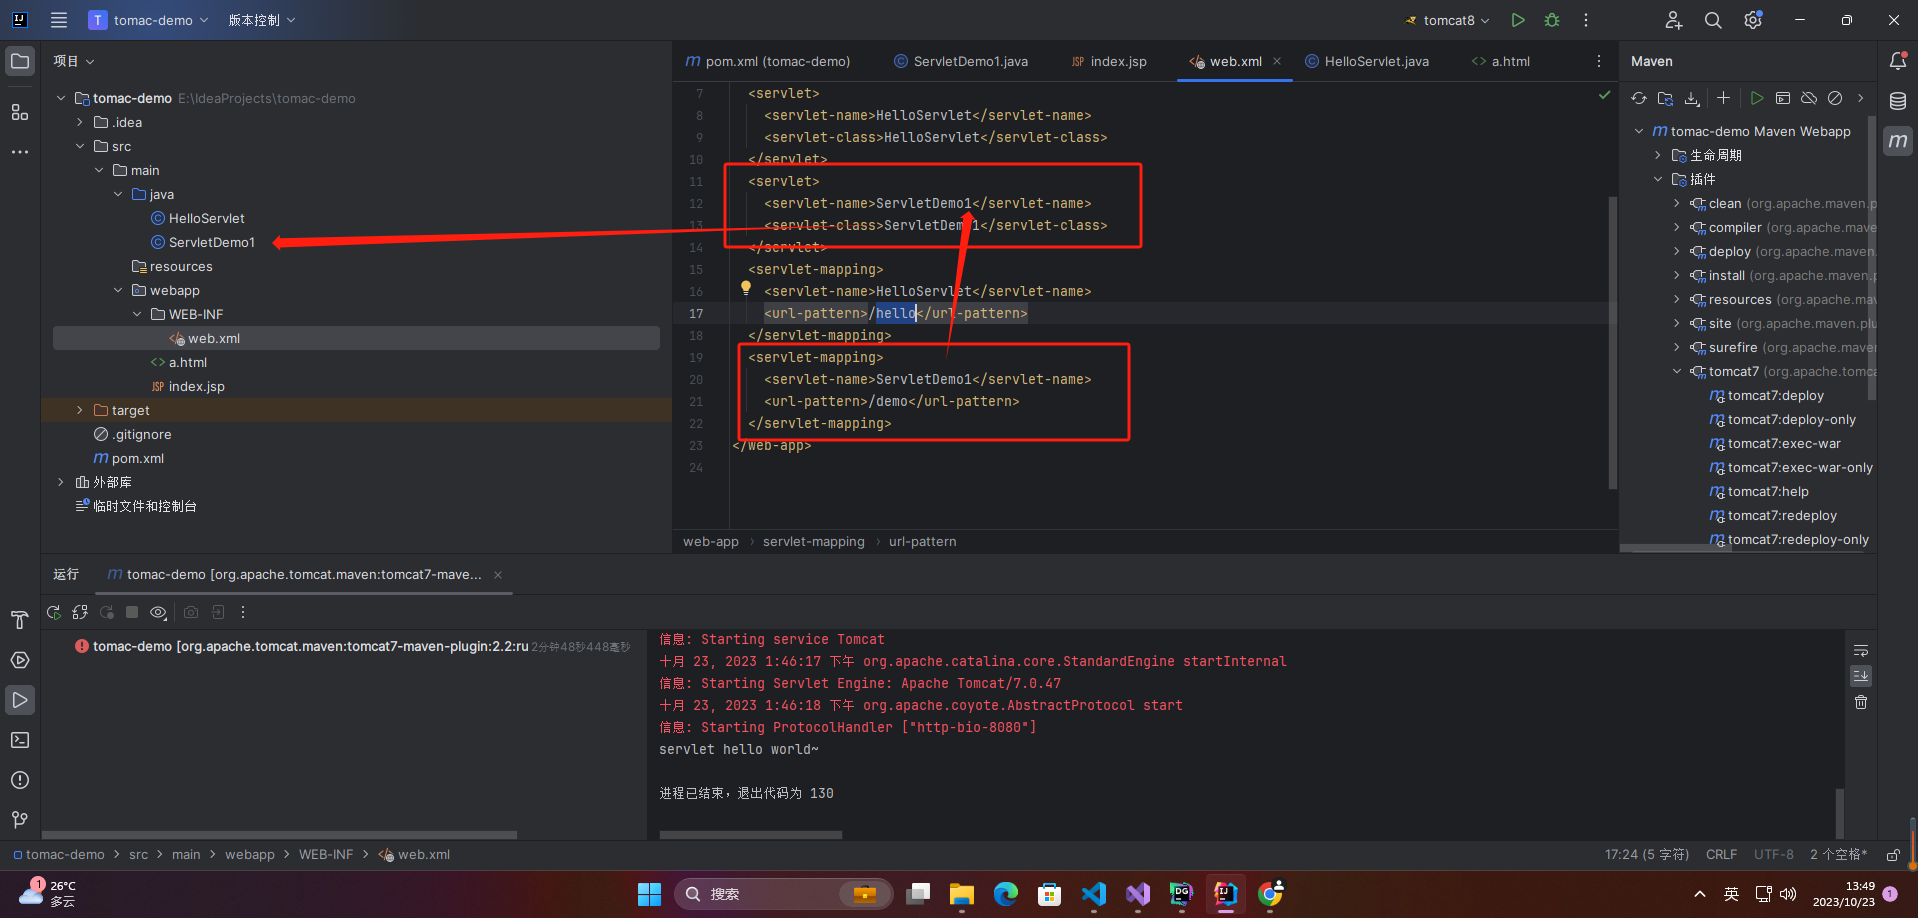
Task: Click servlet-mapping breadcrumb in editor
Action: tap(813, 541)
